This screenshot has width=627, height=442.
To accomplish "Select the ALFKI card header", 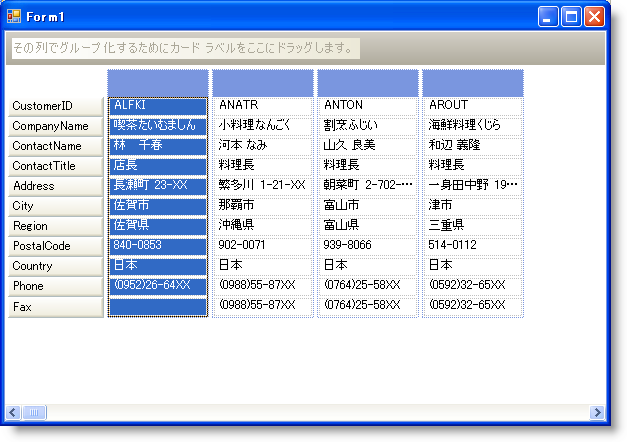I will point(158,83).
